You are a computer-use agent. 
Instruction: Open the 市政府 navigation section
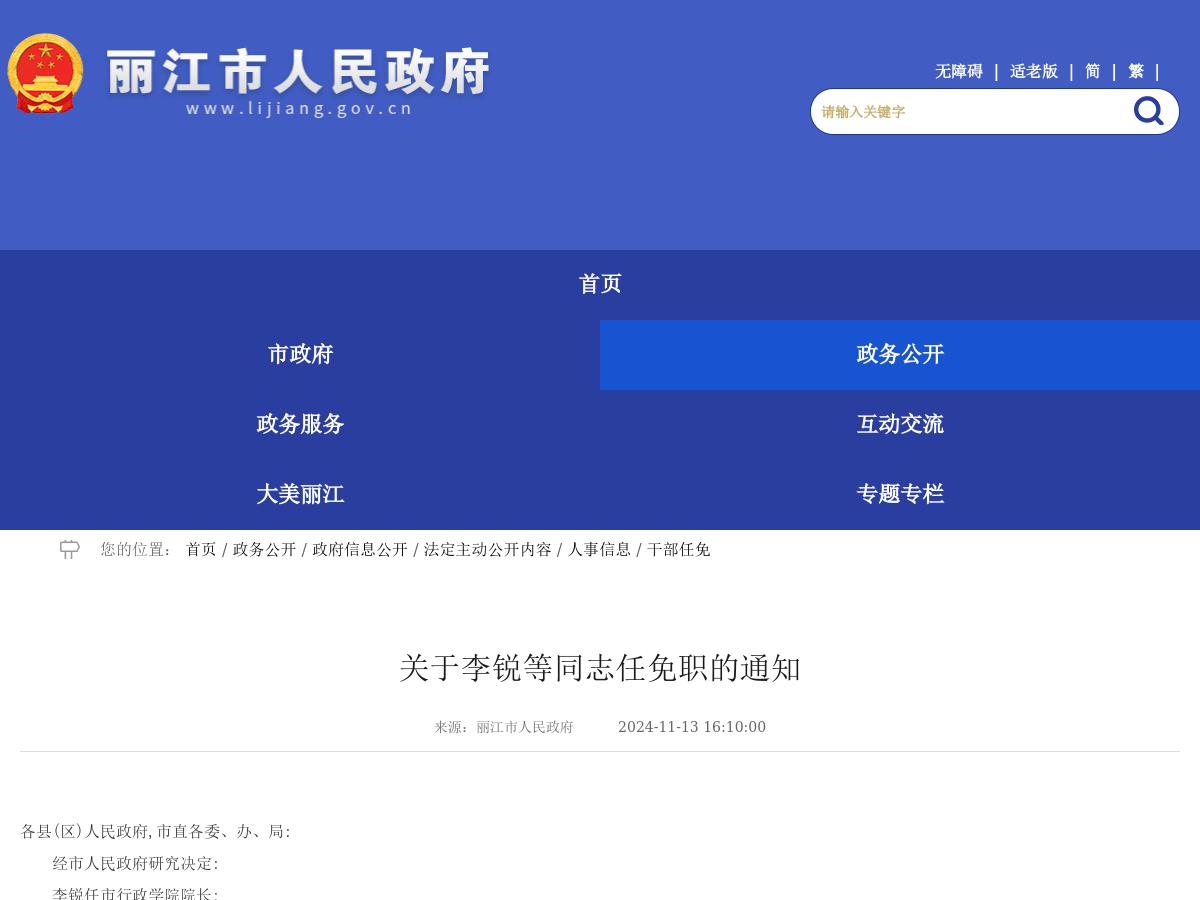299,354
